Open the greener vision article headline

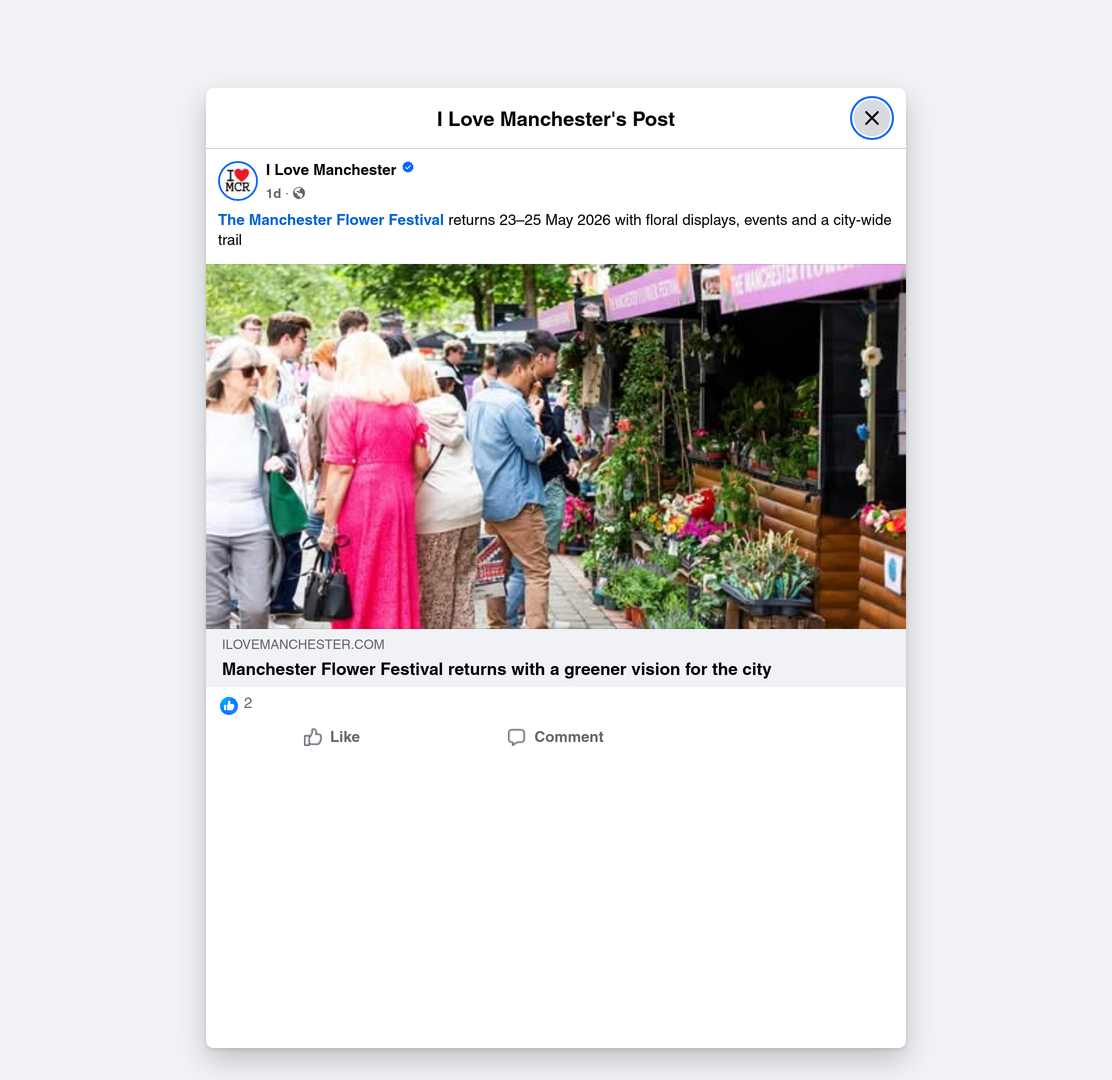[496, 669]
